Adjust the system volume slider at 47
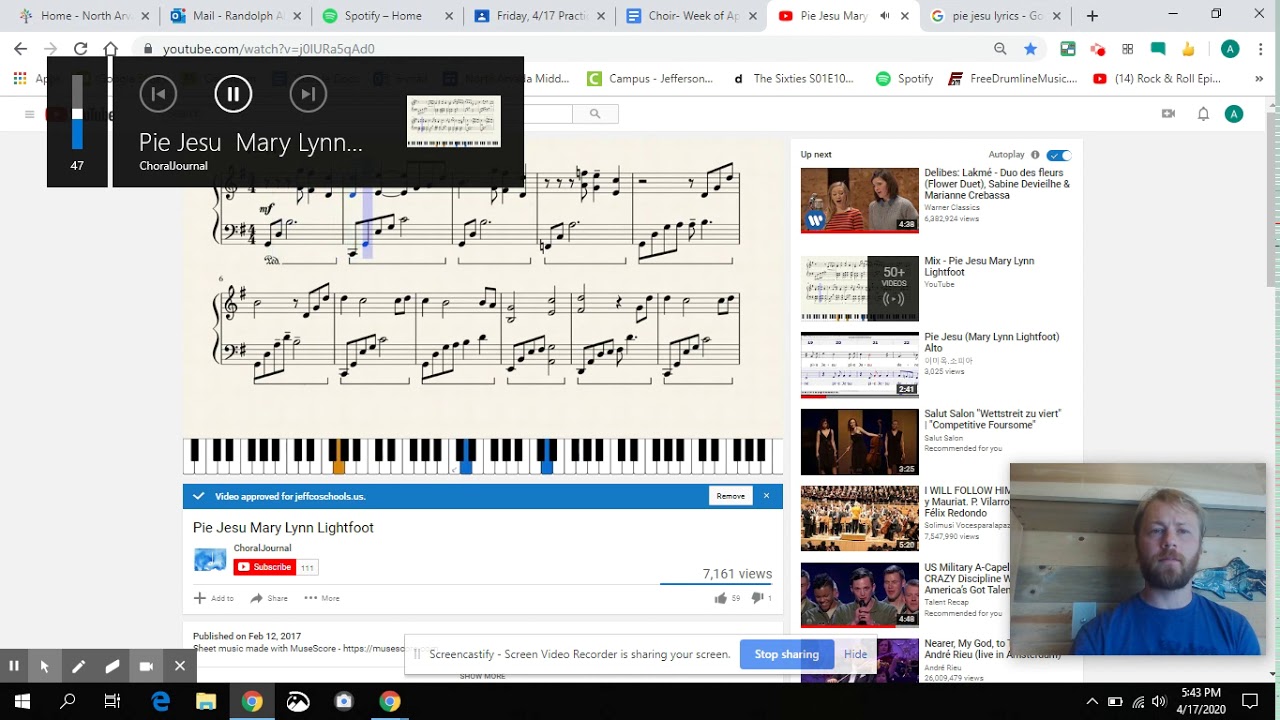Image resolution: width=1280 pixels, height=720 pixels. pos(77,112)
